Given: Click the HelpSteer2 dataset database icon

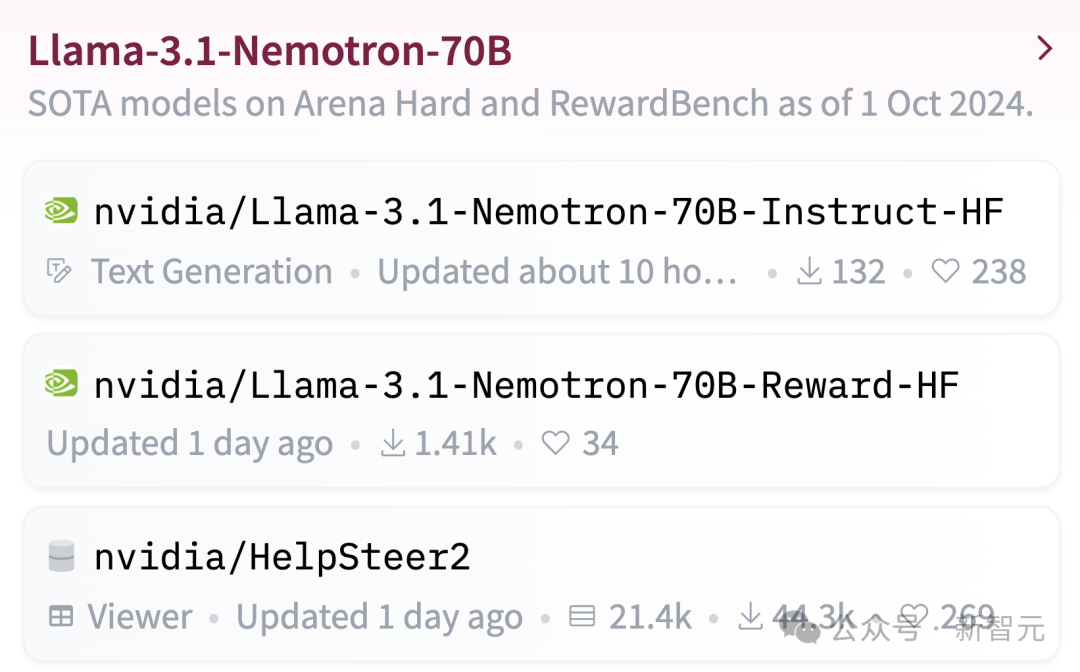Looking at the screenshot, I should pos(61,557).
